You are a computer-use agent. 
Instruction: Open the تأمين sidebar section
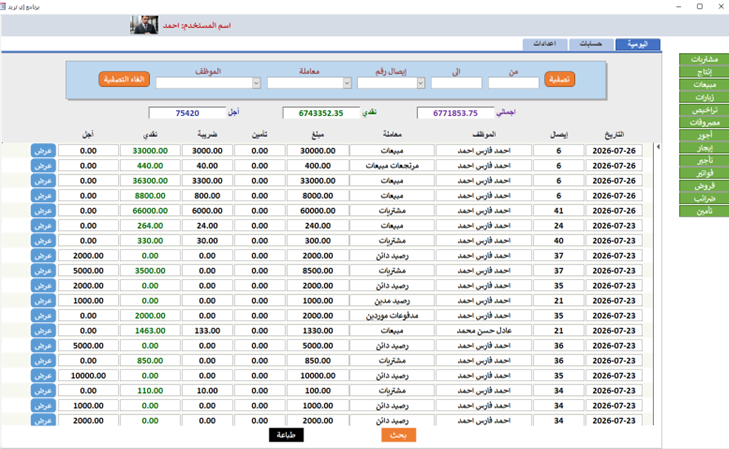pos(704,211)
